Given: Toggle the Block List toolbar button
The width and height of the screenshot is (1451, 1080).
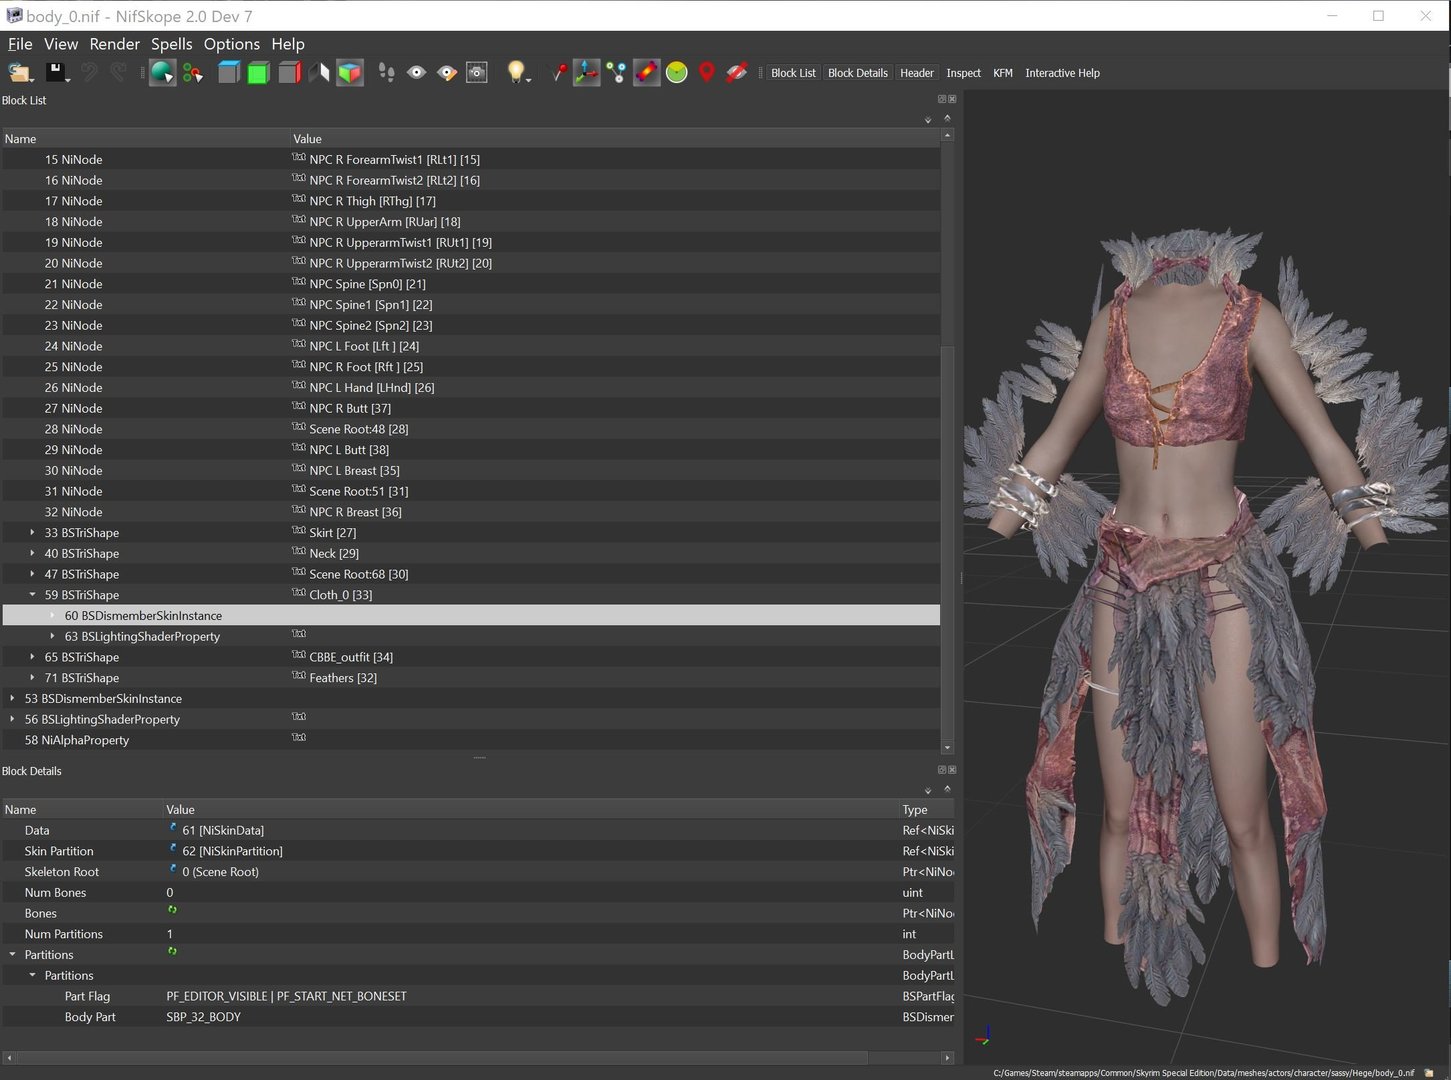Looking at the screenshot, I should pos(793,73).
